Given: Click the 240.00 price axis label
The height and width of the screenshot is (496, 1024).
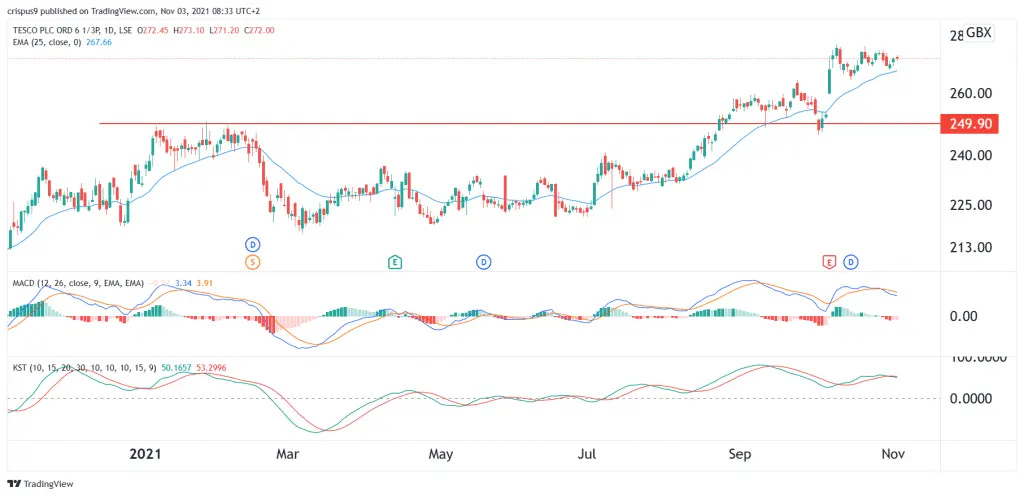Looking at the screenshot, I should pyautogui.click(x=970, y=155).
